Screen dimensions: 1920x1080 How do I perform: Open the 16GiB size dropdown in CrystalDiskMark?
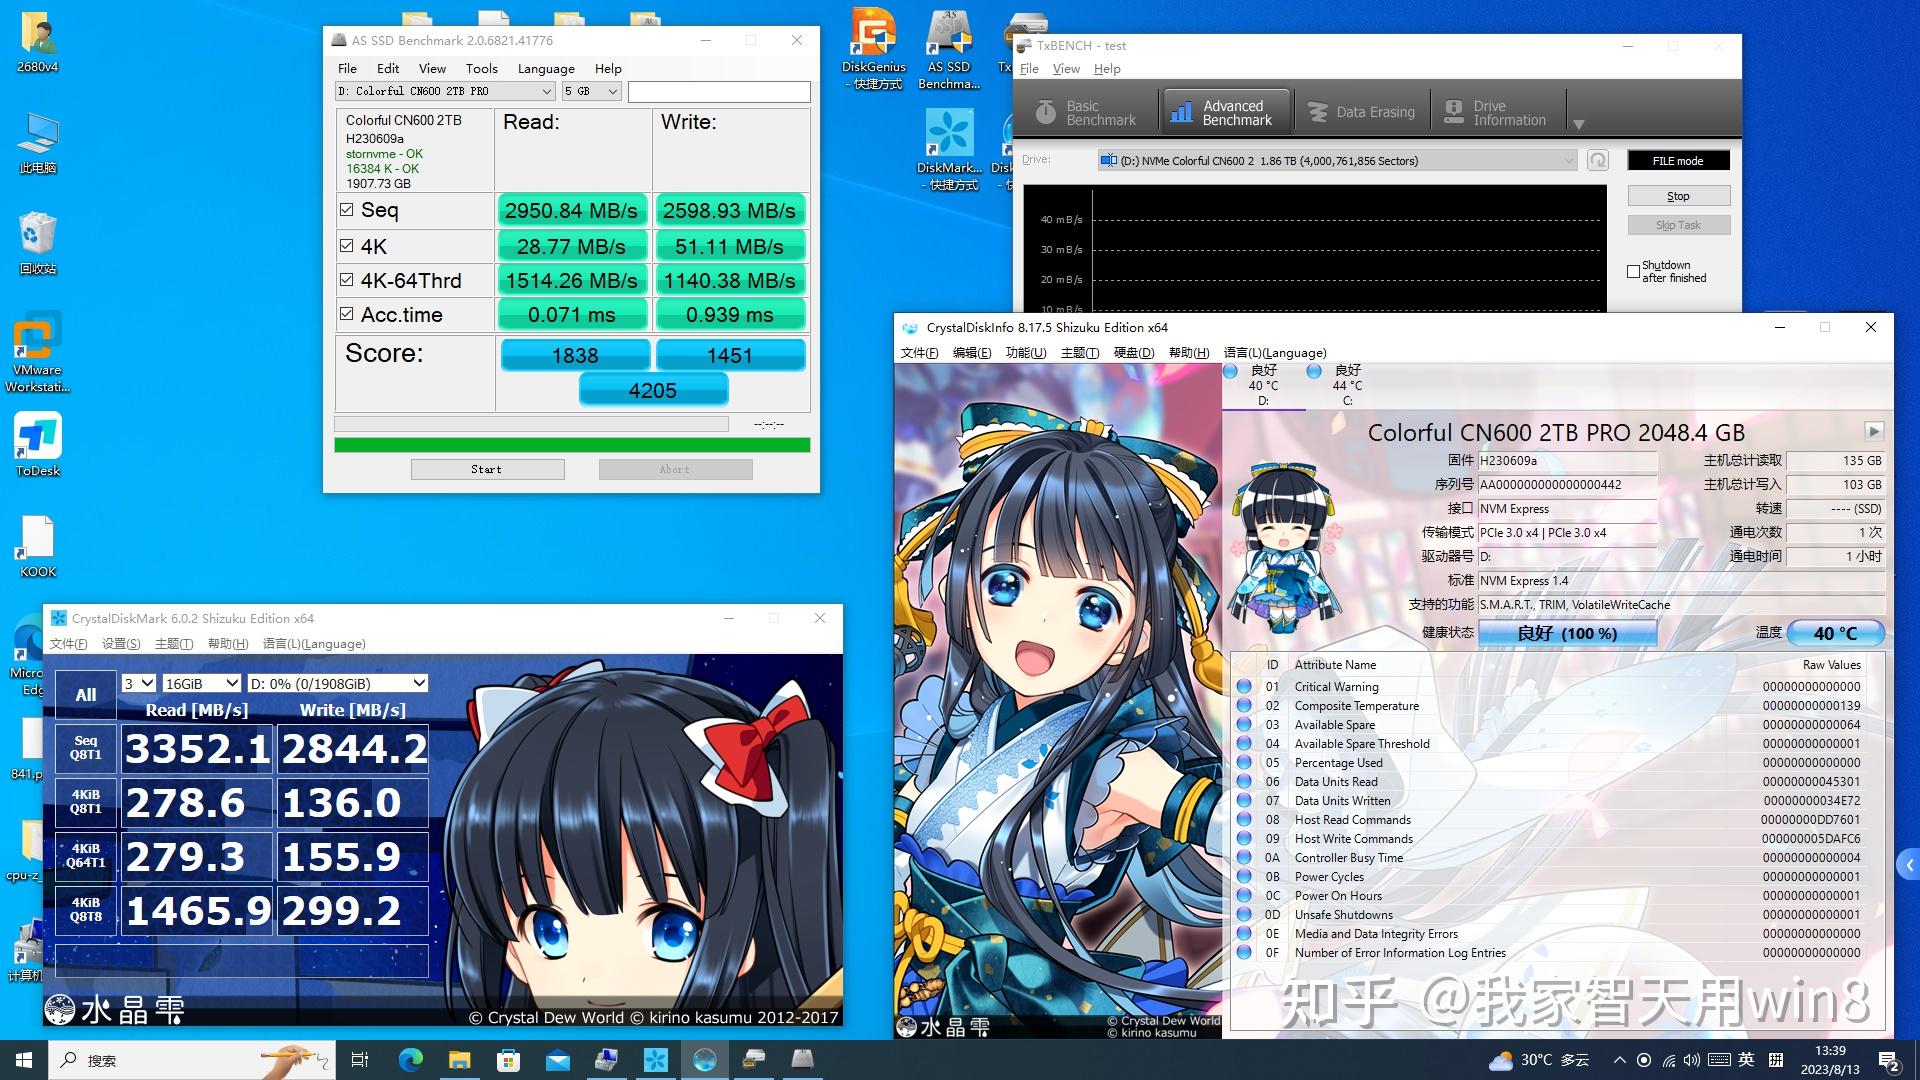point(200,683)
